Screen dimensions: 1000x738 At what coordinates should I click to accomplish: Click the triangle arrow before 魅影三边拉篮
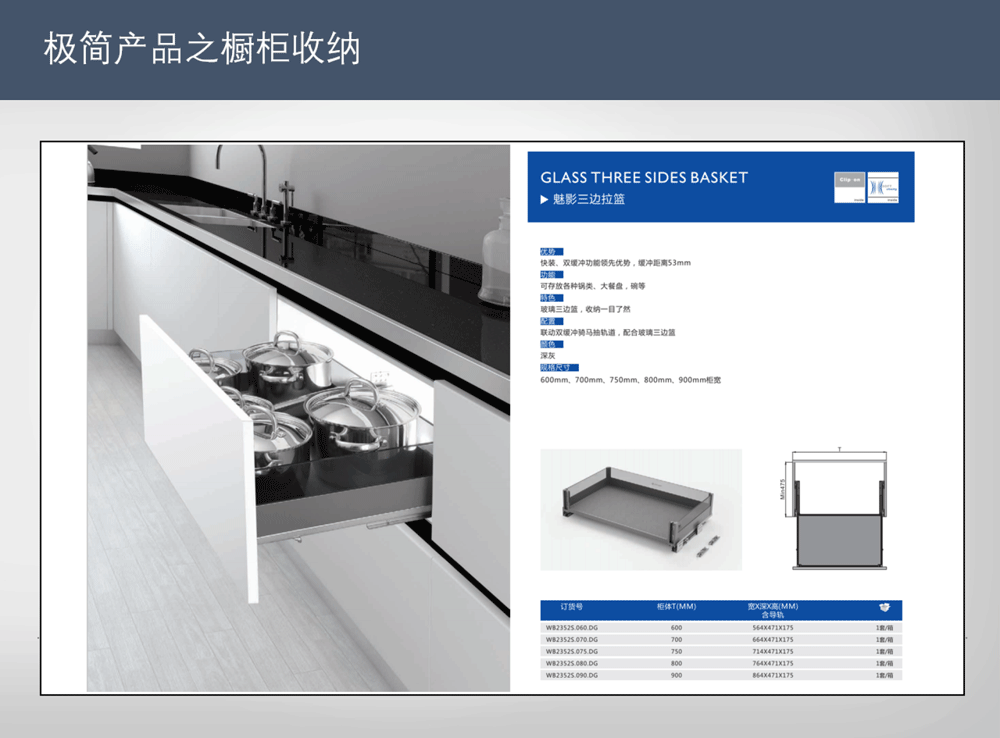(544, 200)
